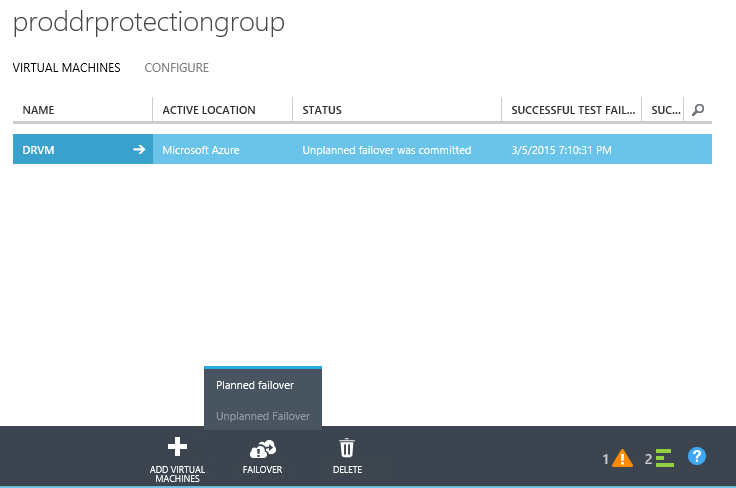
Task: Sort by Successful Test Failover column
Action: [x=572, y=110]
